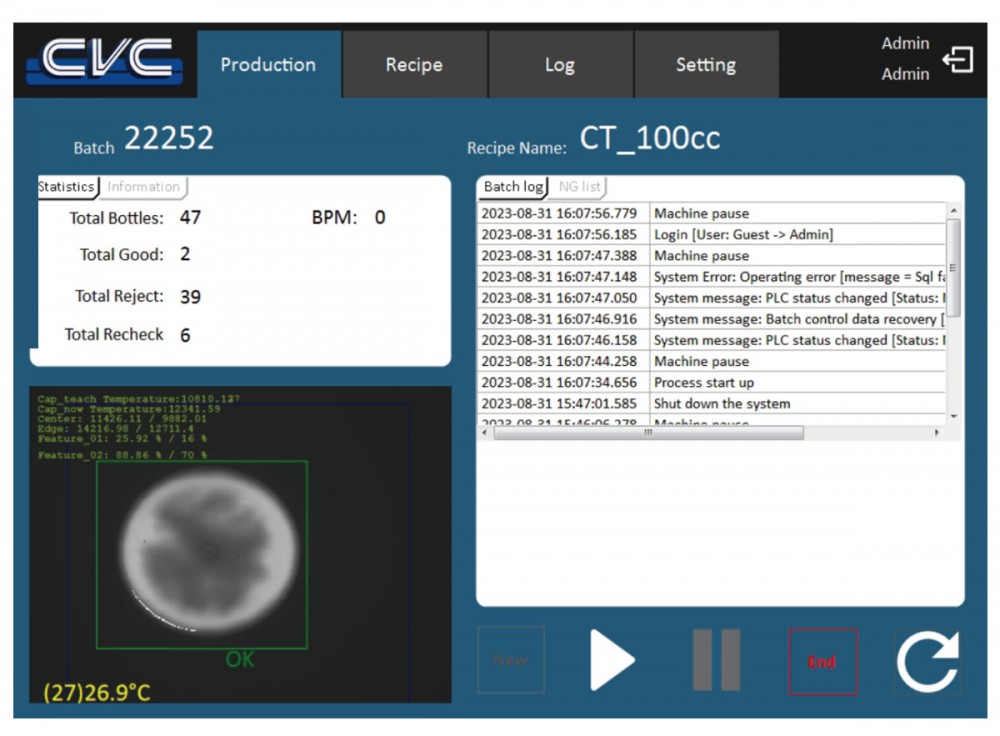Screen dimensions: 1000x736
Task: Click the horizontal scrollbar right arrow
Action: [x=937, y=433]
